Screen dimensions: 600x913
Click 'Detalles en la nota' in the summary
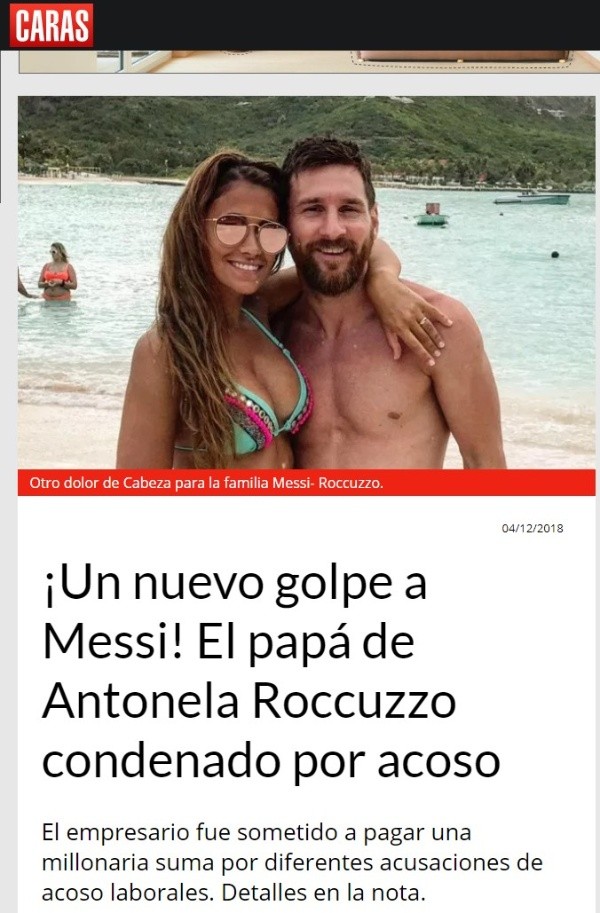pos(322,892)
